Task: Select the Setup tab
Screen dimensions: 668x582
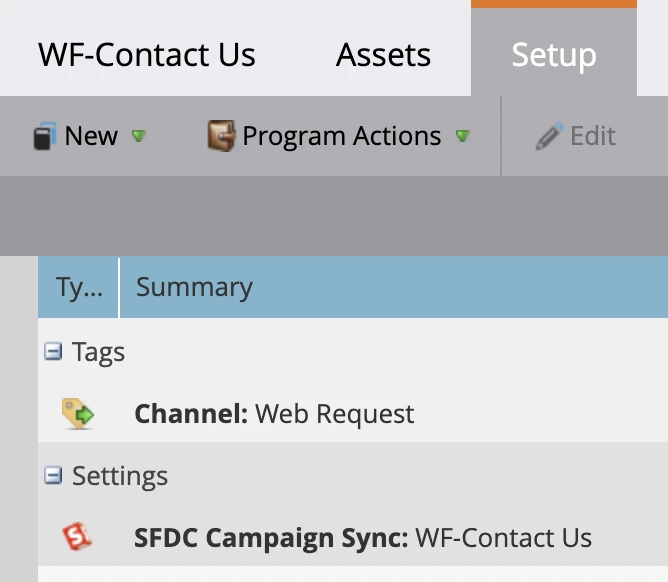Action: click(x=553, y=54)
